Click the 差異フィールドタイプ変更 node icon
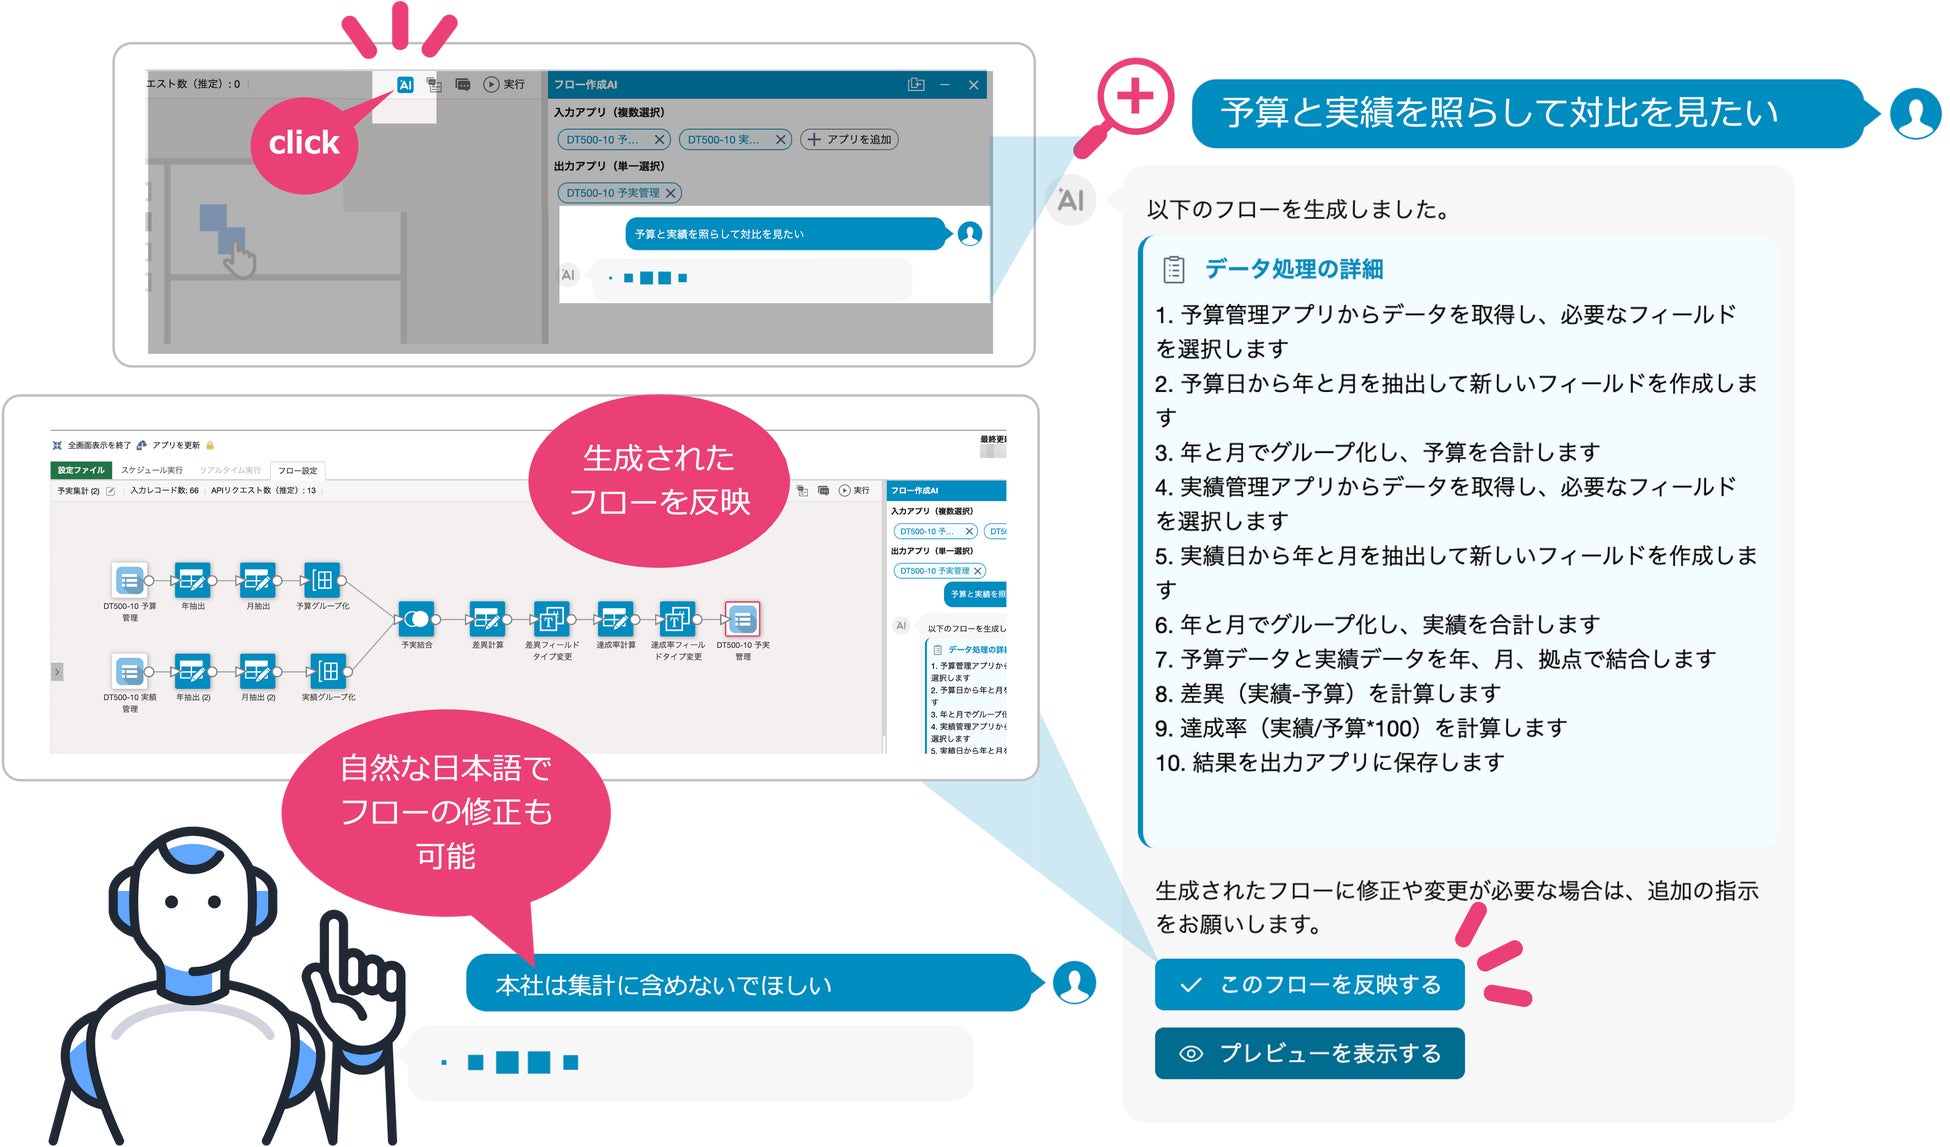This screenshot has width=1950, height=1147. point(551,619)
